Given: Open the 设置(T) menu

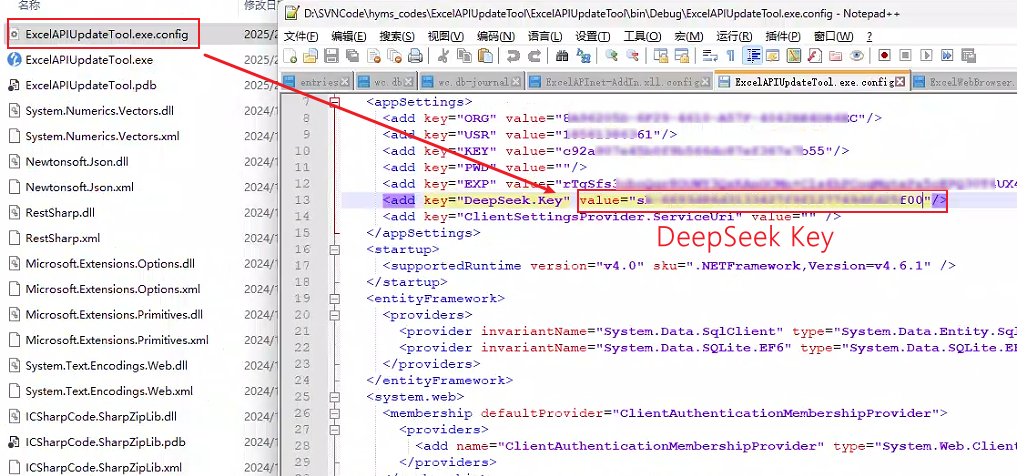Looking at the screenshot, I should point(593,36).
